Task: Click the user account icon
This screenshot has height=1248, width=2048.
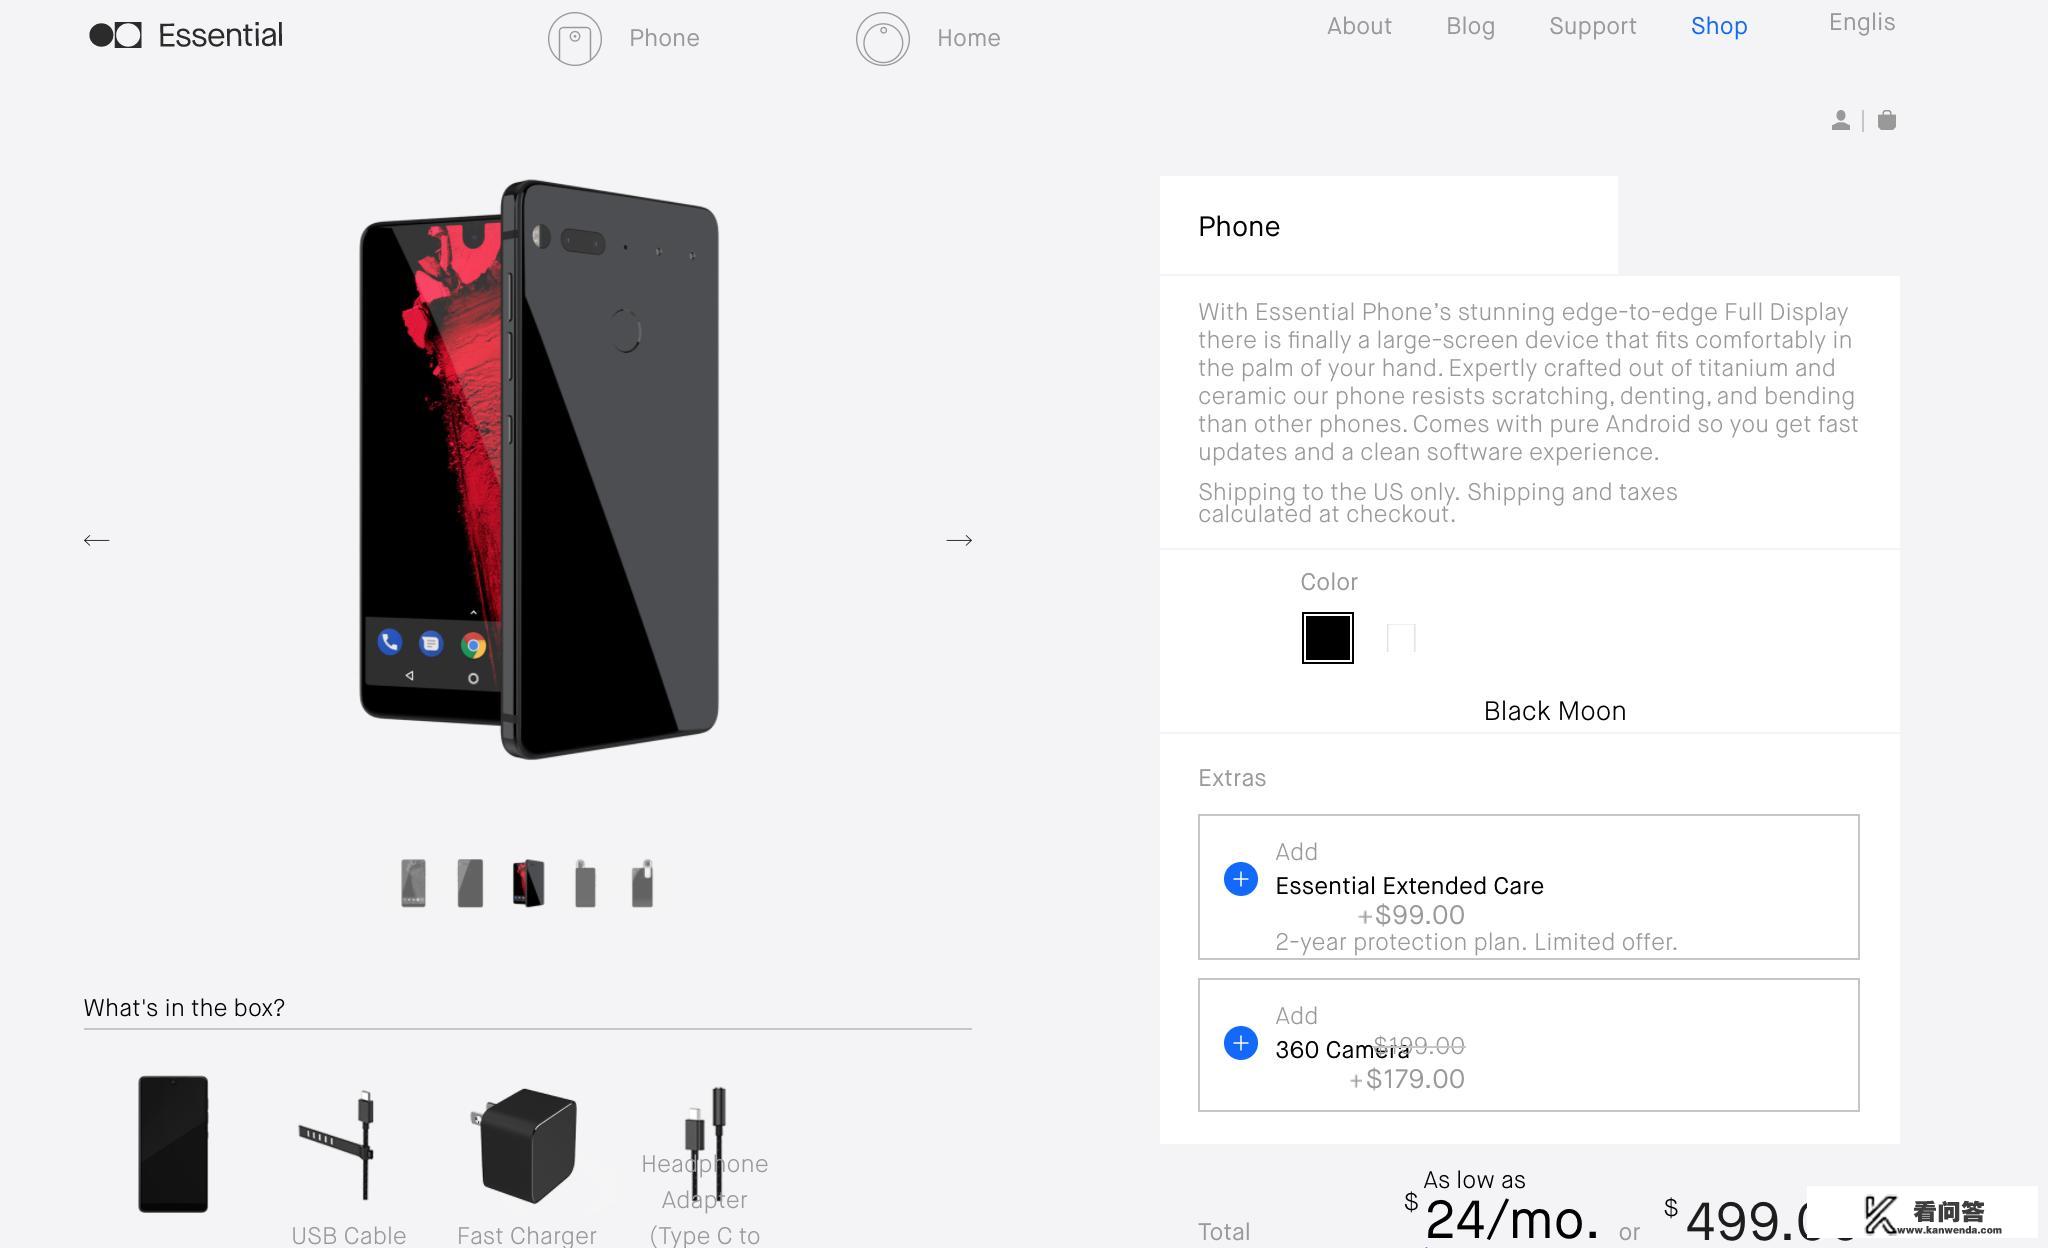Action: [1840, 119]
